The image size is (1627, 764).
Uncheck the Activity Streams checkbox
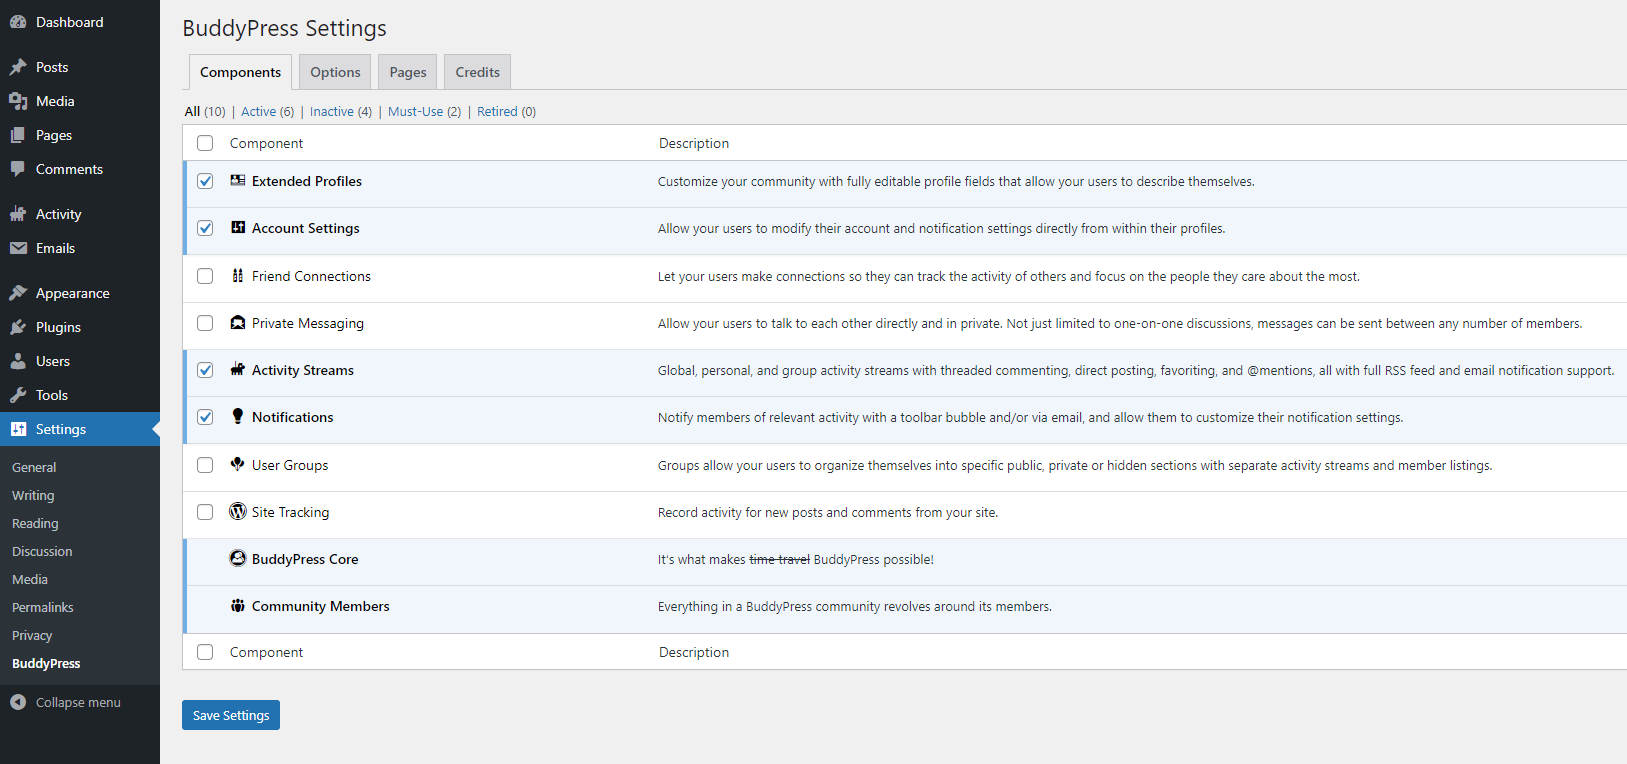(x=205, y=370)
